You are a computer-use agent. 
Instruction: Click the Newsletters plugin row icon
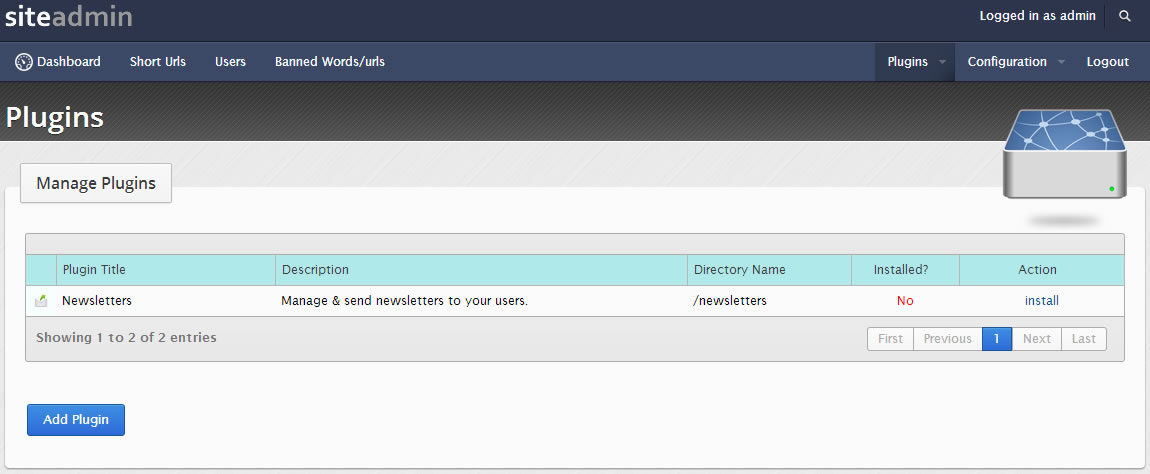tap(41, 301)
